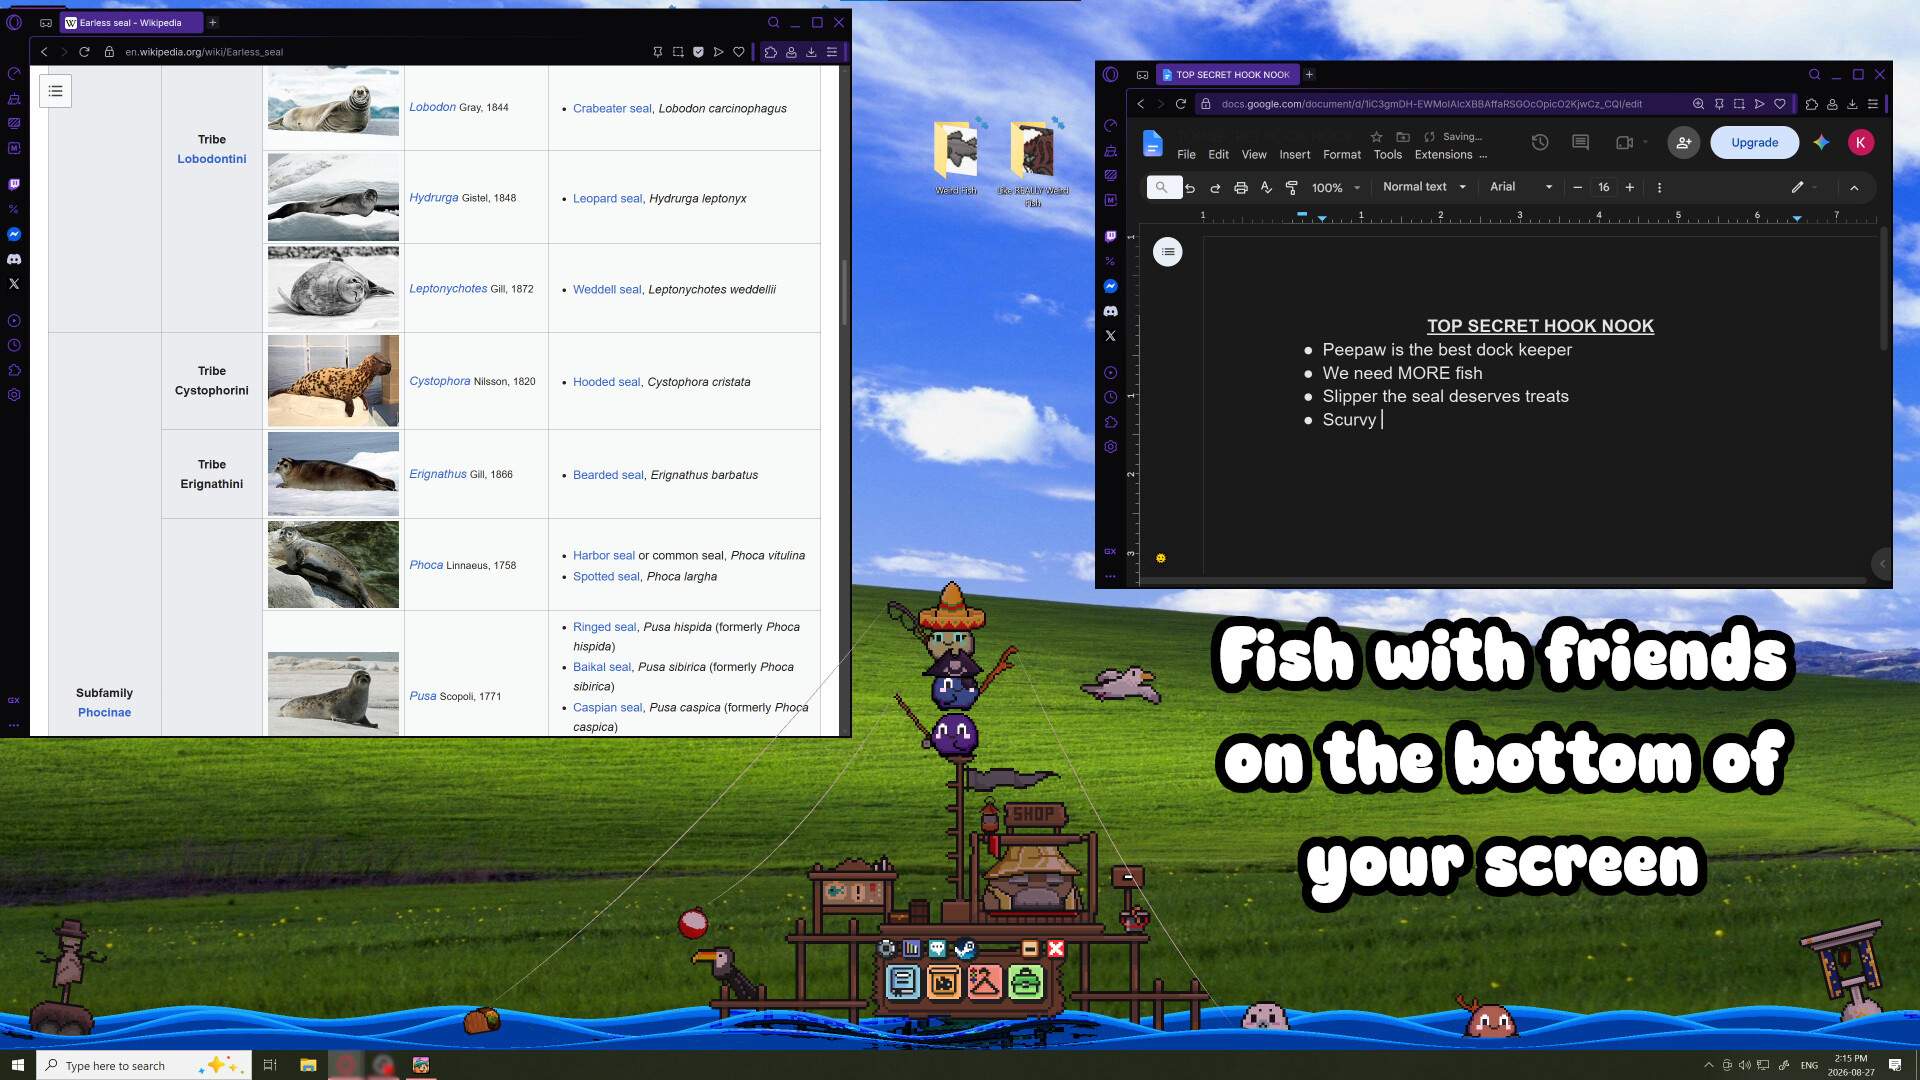Open the Twitch icon in Wikipedia browser sidebar
This screenshot has height=1080, width=1920.
pos(14,184)
